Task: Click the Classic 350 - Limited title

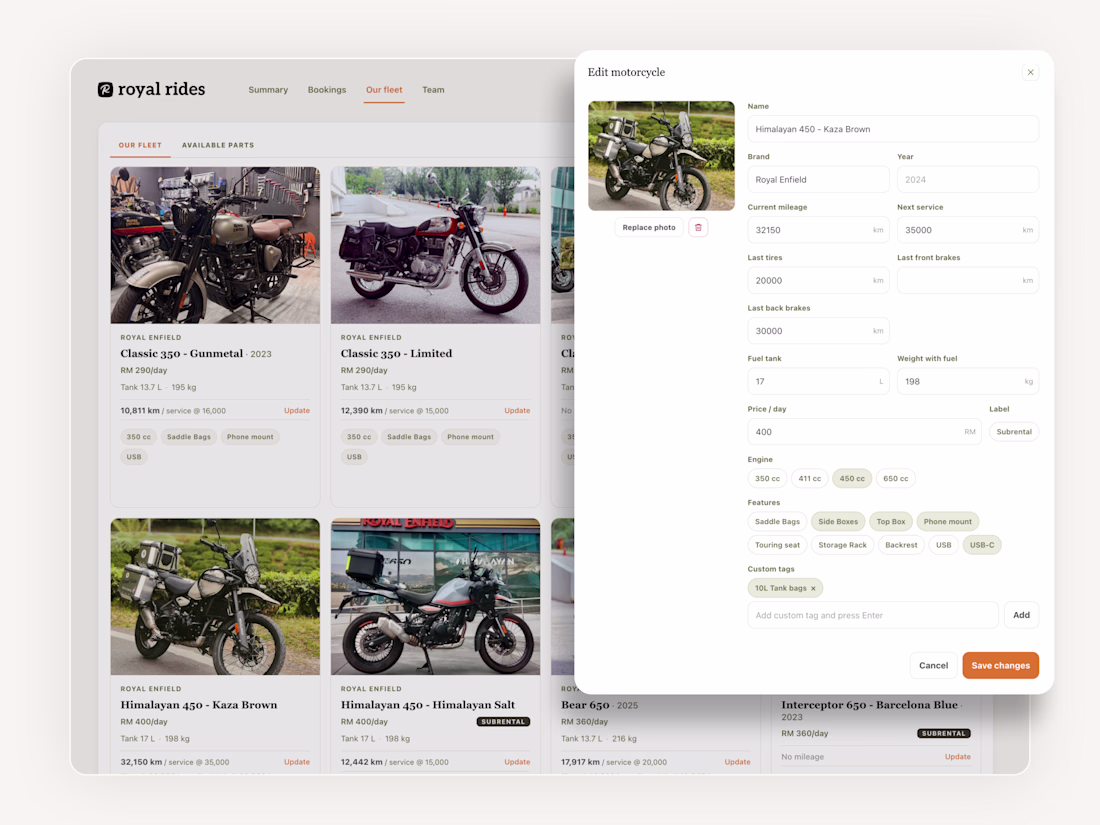Action: click(396, 354)
